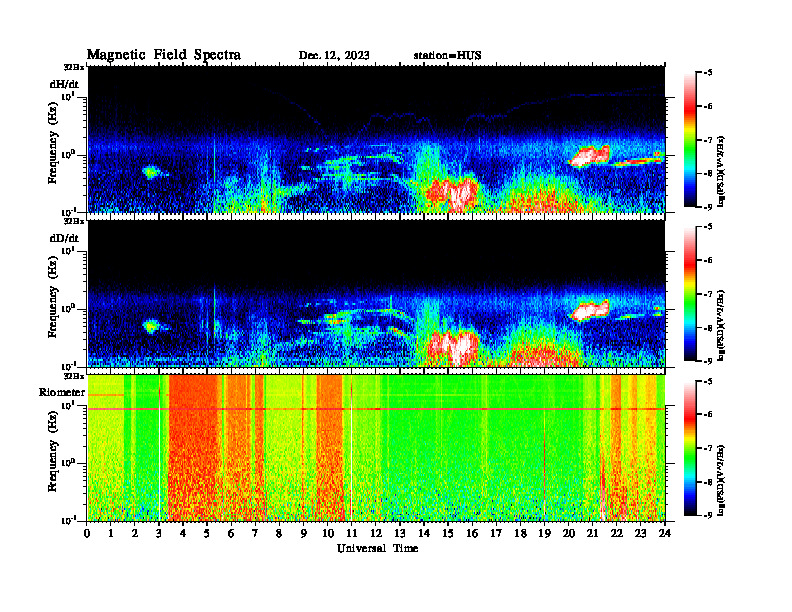The image size is (792, 612).
Task: Click the dH/dt colorbar's log PSD label
Action: (x=722, y=171)
